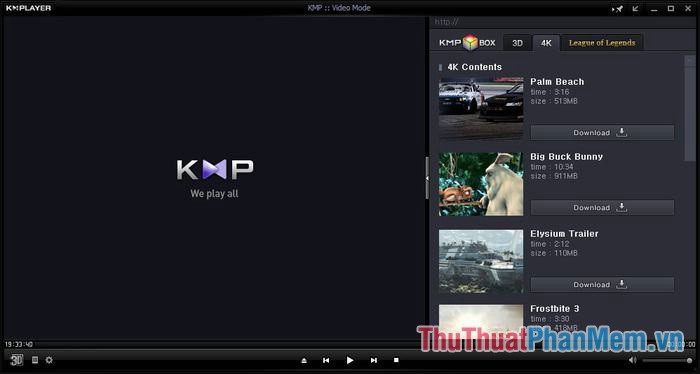Click the eject open file button
The height and width of the screenshot is (374, 700).
click(x=304, y=360)
